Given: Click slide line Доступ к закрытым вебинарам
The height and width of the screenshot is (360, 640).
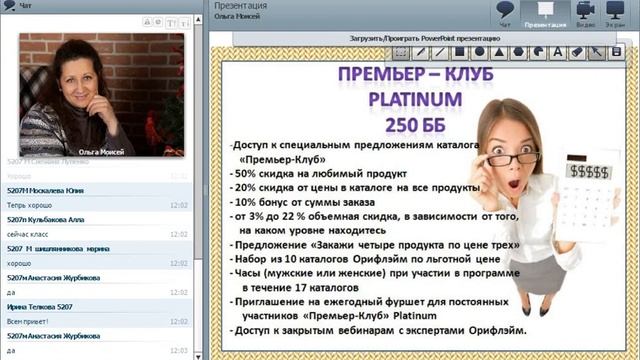Looking at the screenshot, I should tap(378, 331).
